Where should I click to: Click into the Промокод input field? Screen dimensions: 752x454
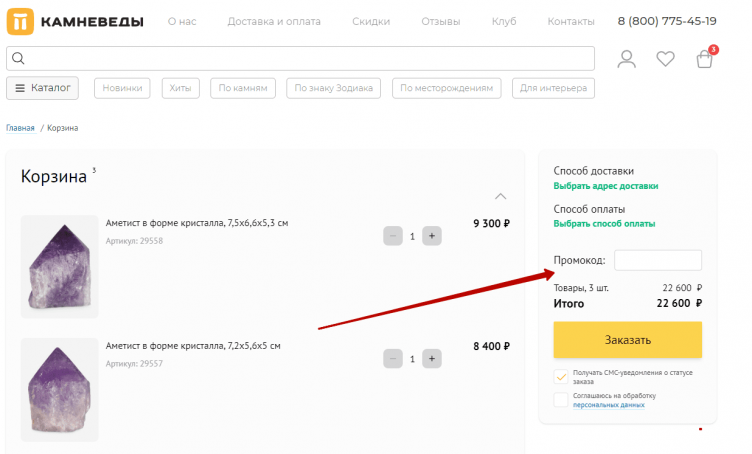tap(657, 260)
